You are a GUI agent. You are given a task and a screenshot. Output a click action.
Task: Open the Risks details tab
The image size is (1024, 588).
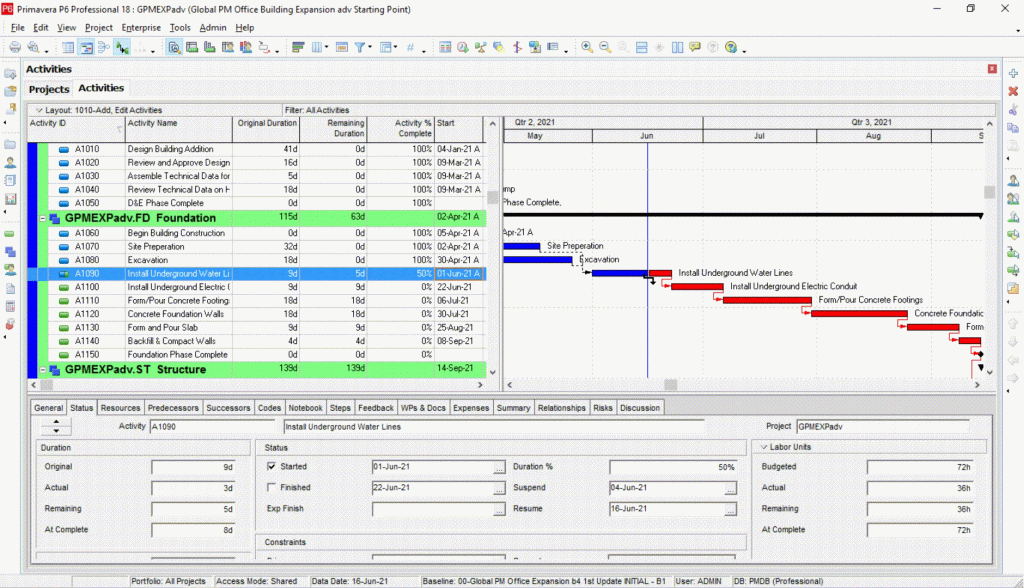(603, 408)
